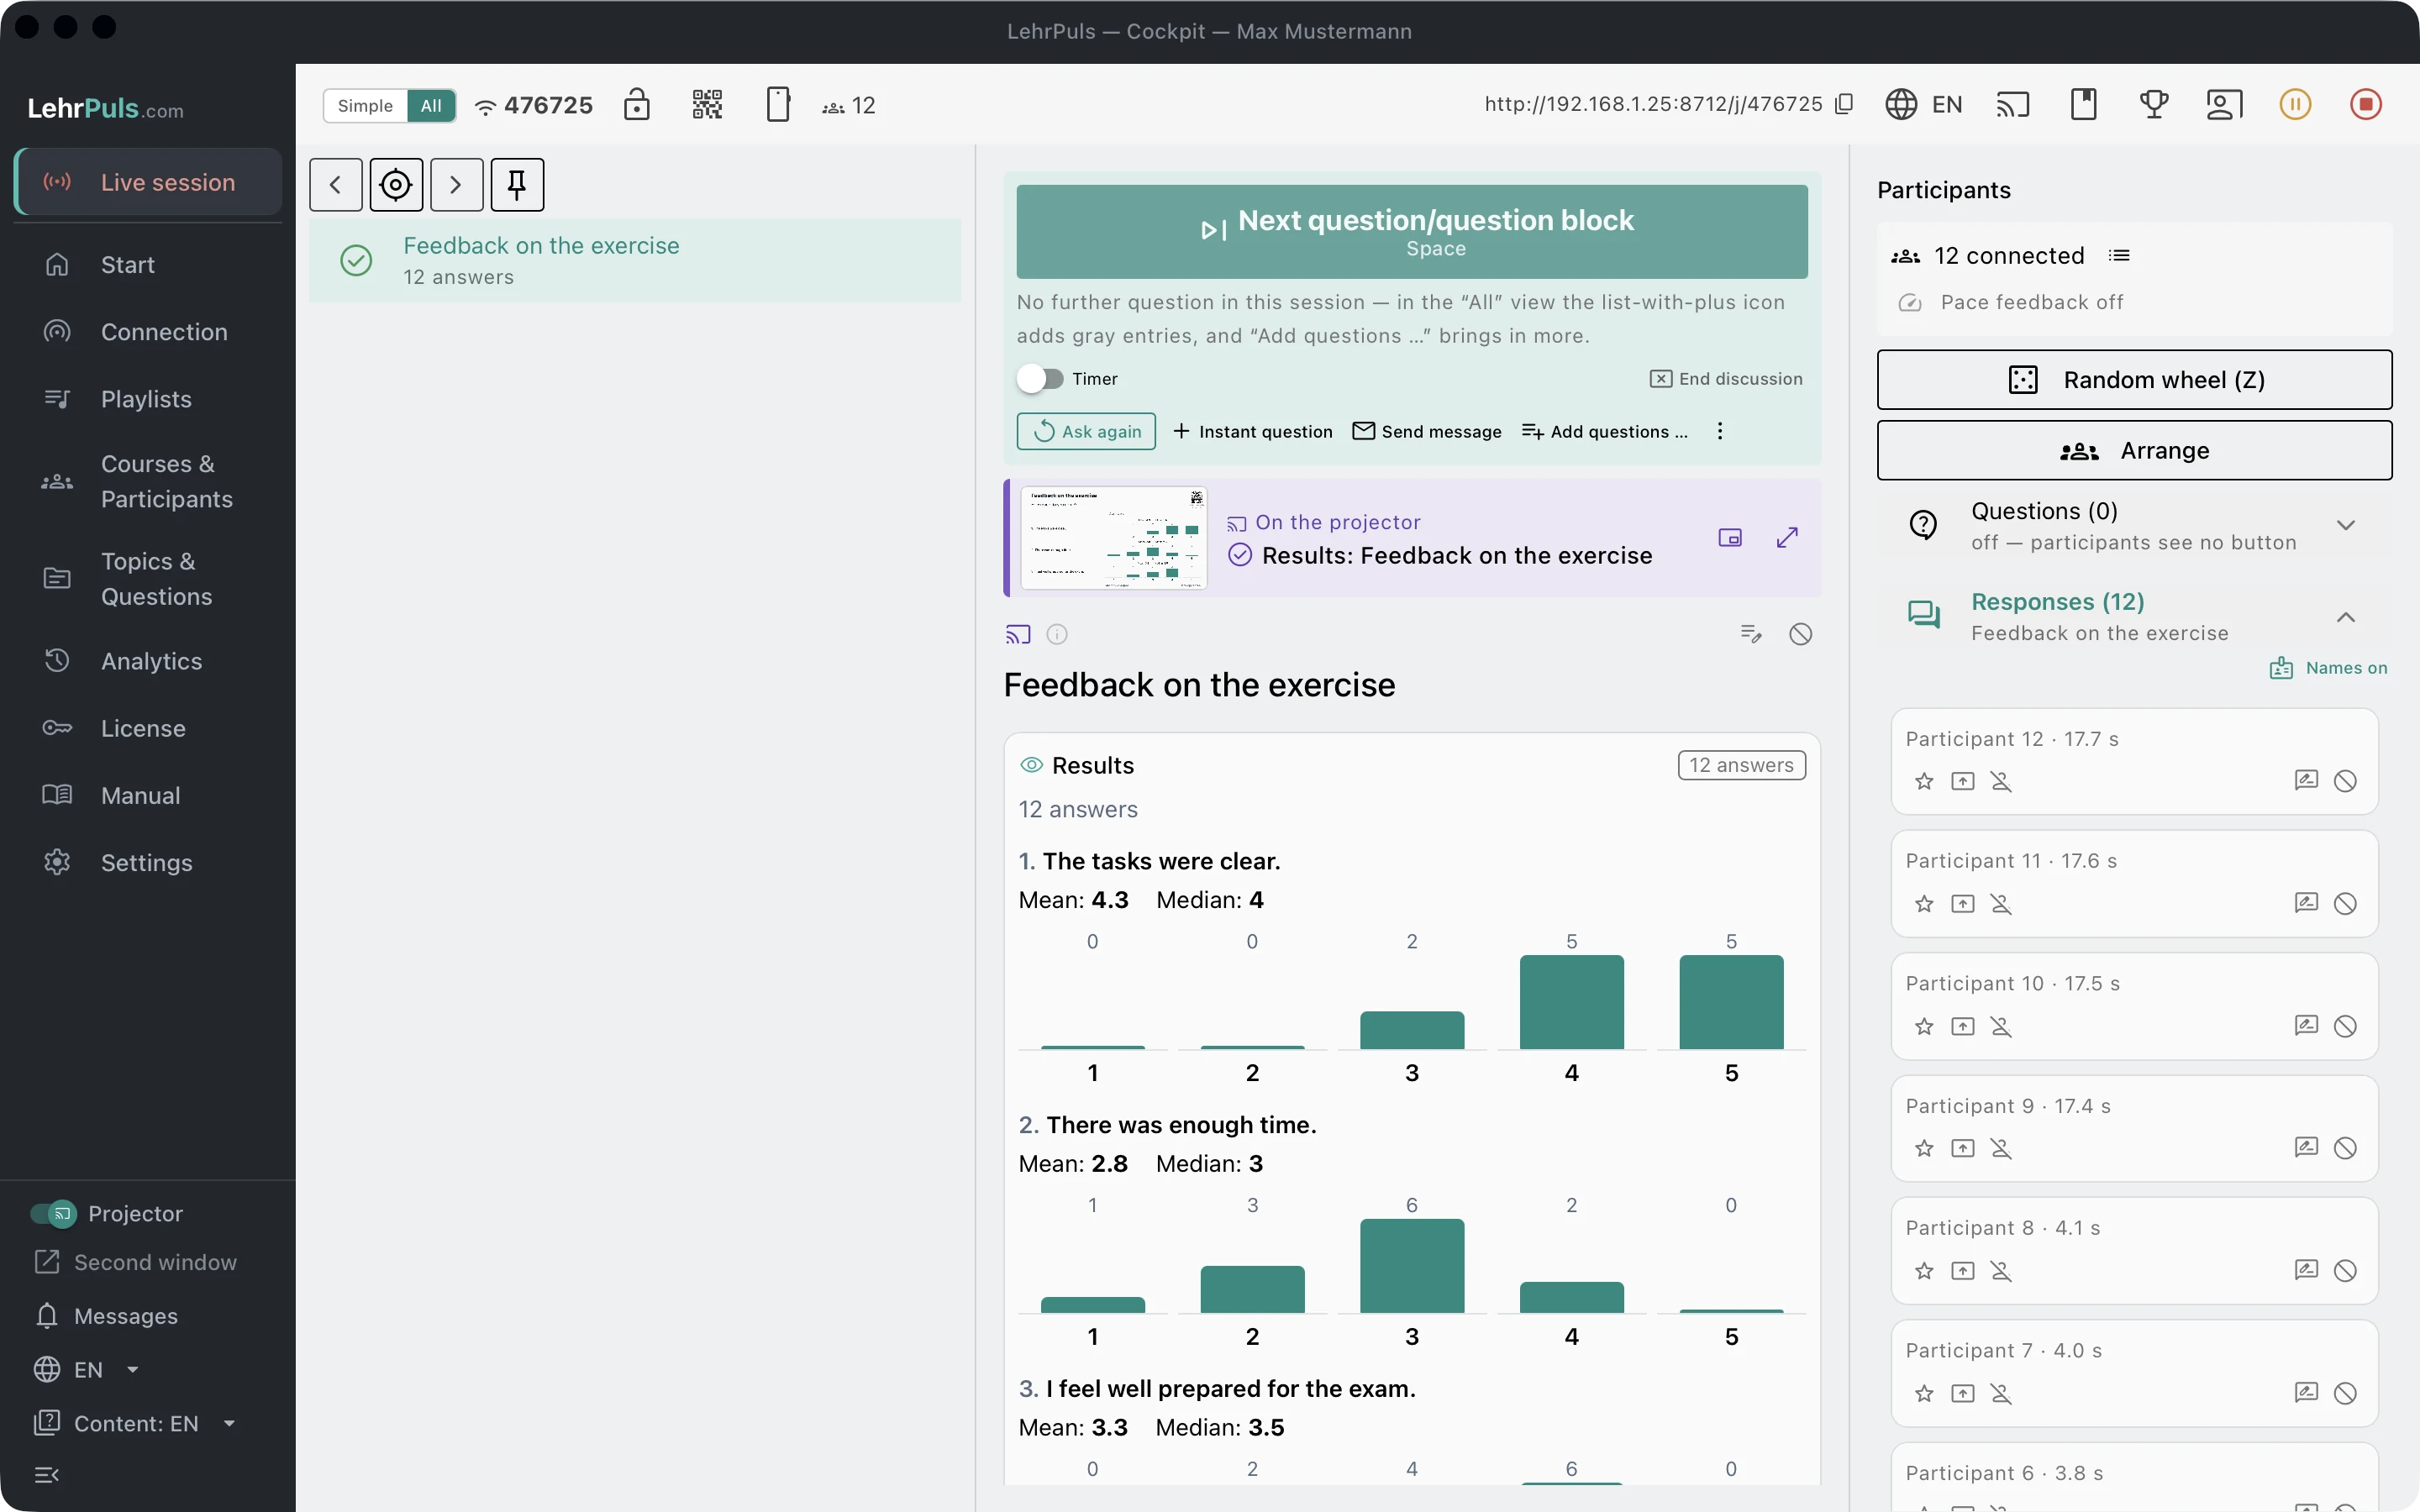Click the Arrange button
Viewport: 2420px width, 1512px height.
point(2134,451)
